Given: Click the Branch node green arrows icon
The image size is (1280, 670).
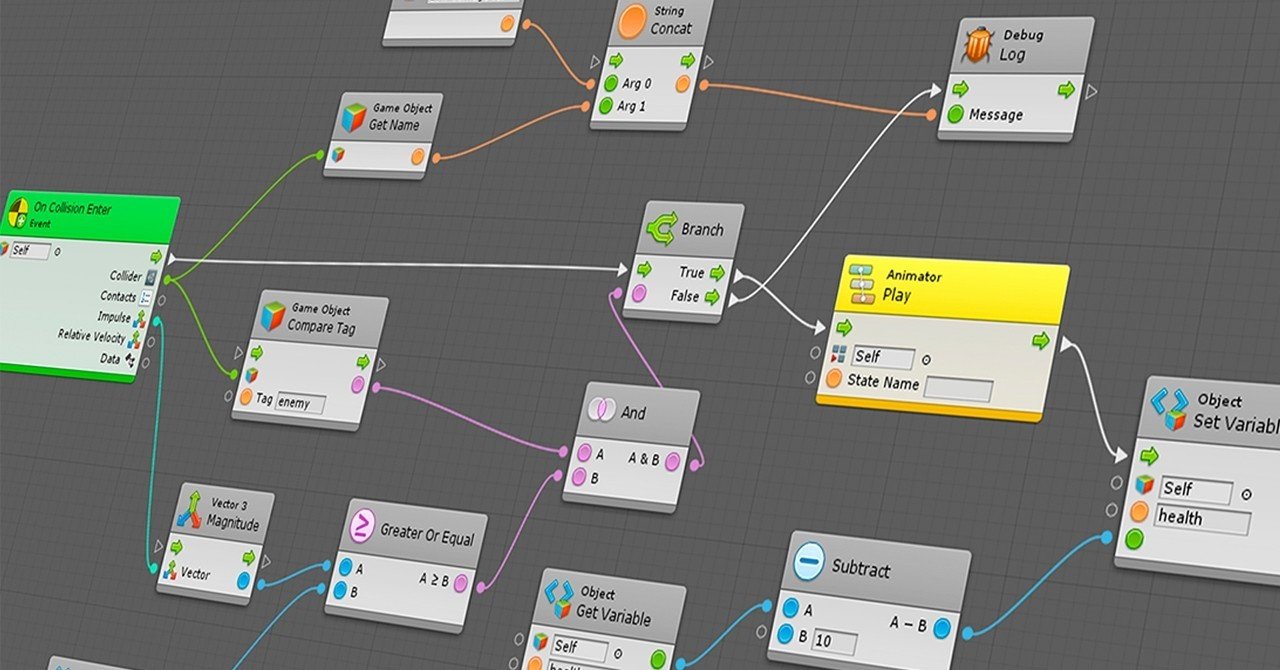Looking at the screenshot, I should 662,229.
